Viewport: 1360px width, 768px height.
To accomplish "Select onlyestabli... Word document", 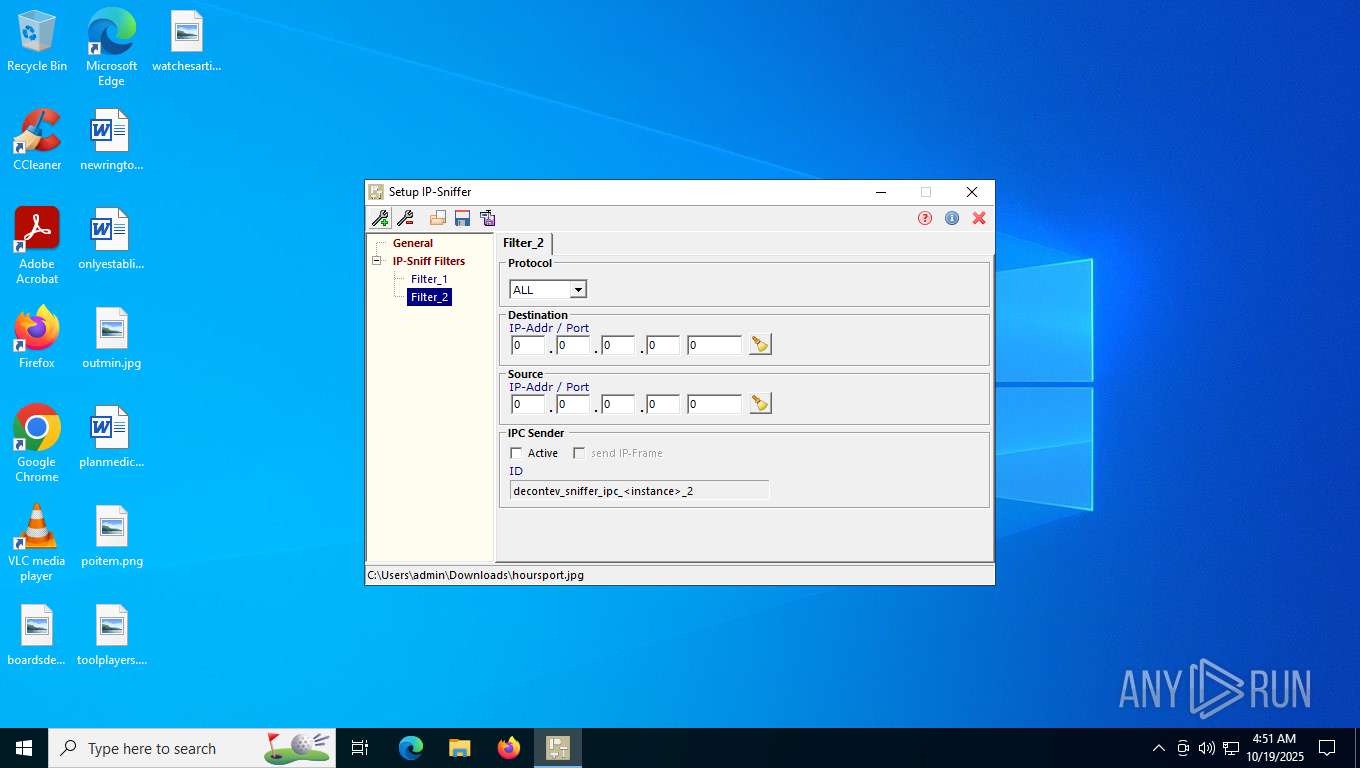I will 111,240.
